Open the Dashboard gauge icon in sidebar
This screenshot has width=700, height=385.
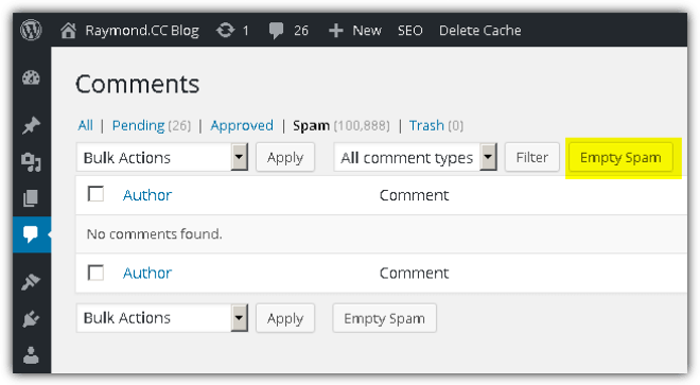[x=31, y=78]
